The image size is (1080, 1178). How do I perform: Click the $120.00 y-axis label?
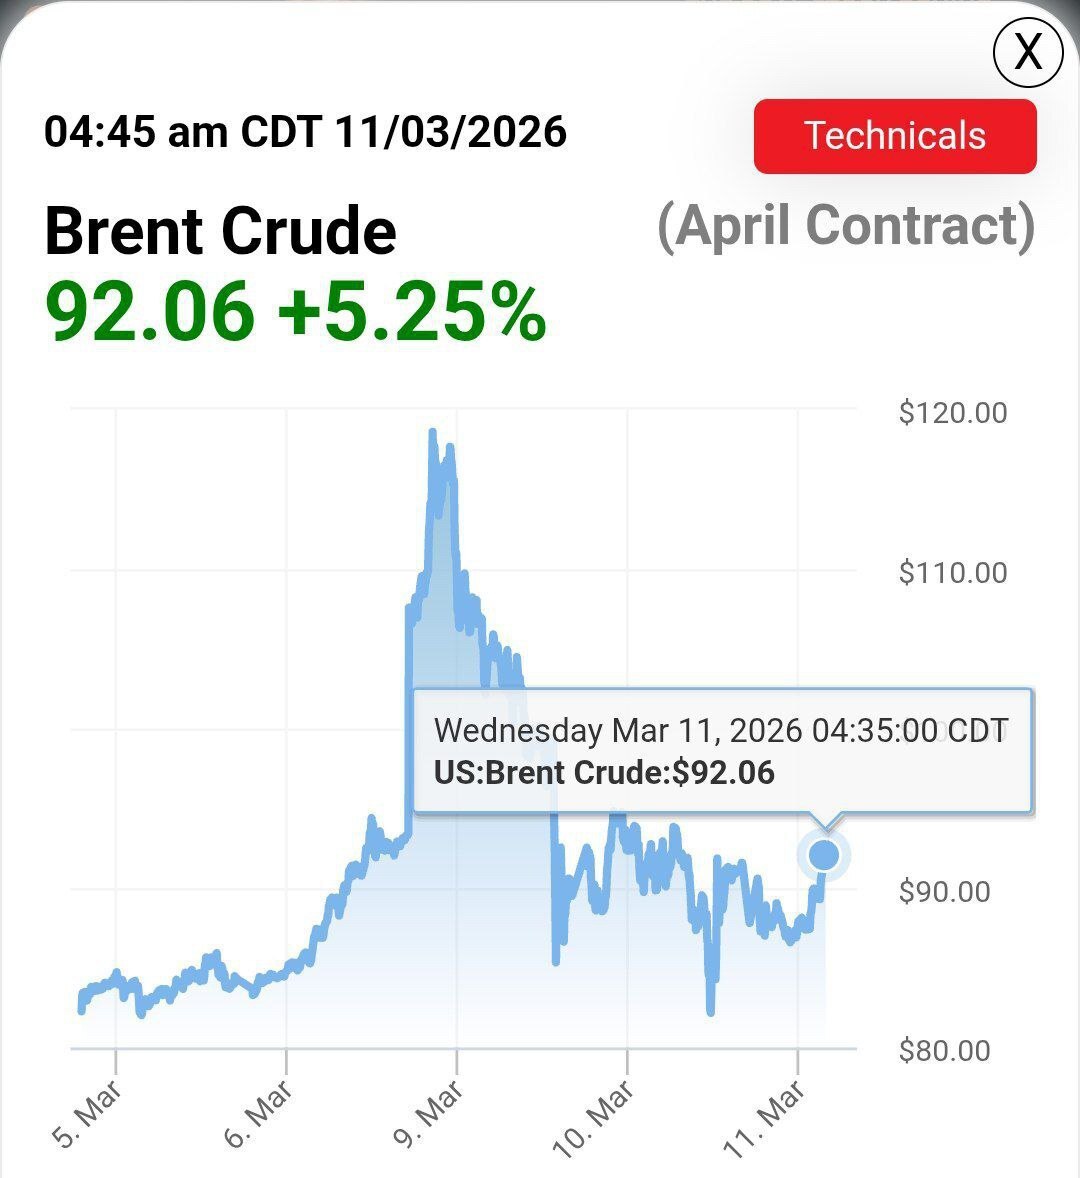952,413
